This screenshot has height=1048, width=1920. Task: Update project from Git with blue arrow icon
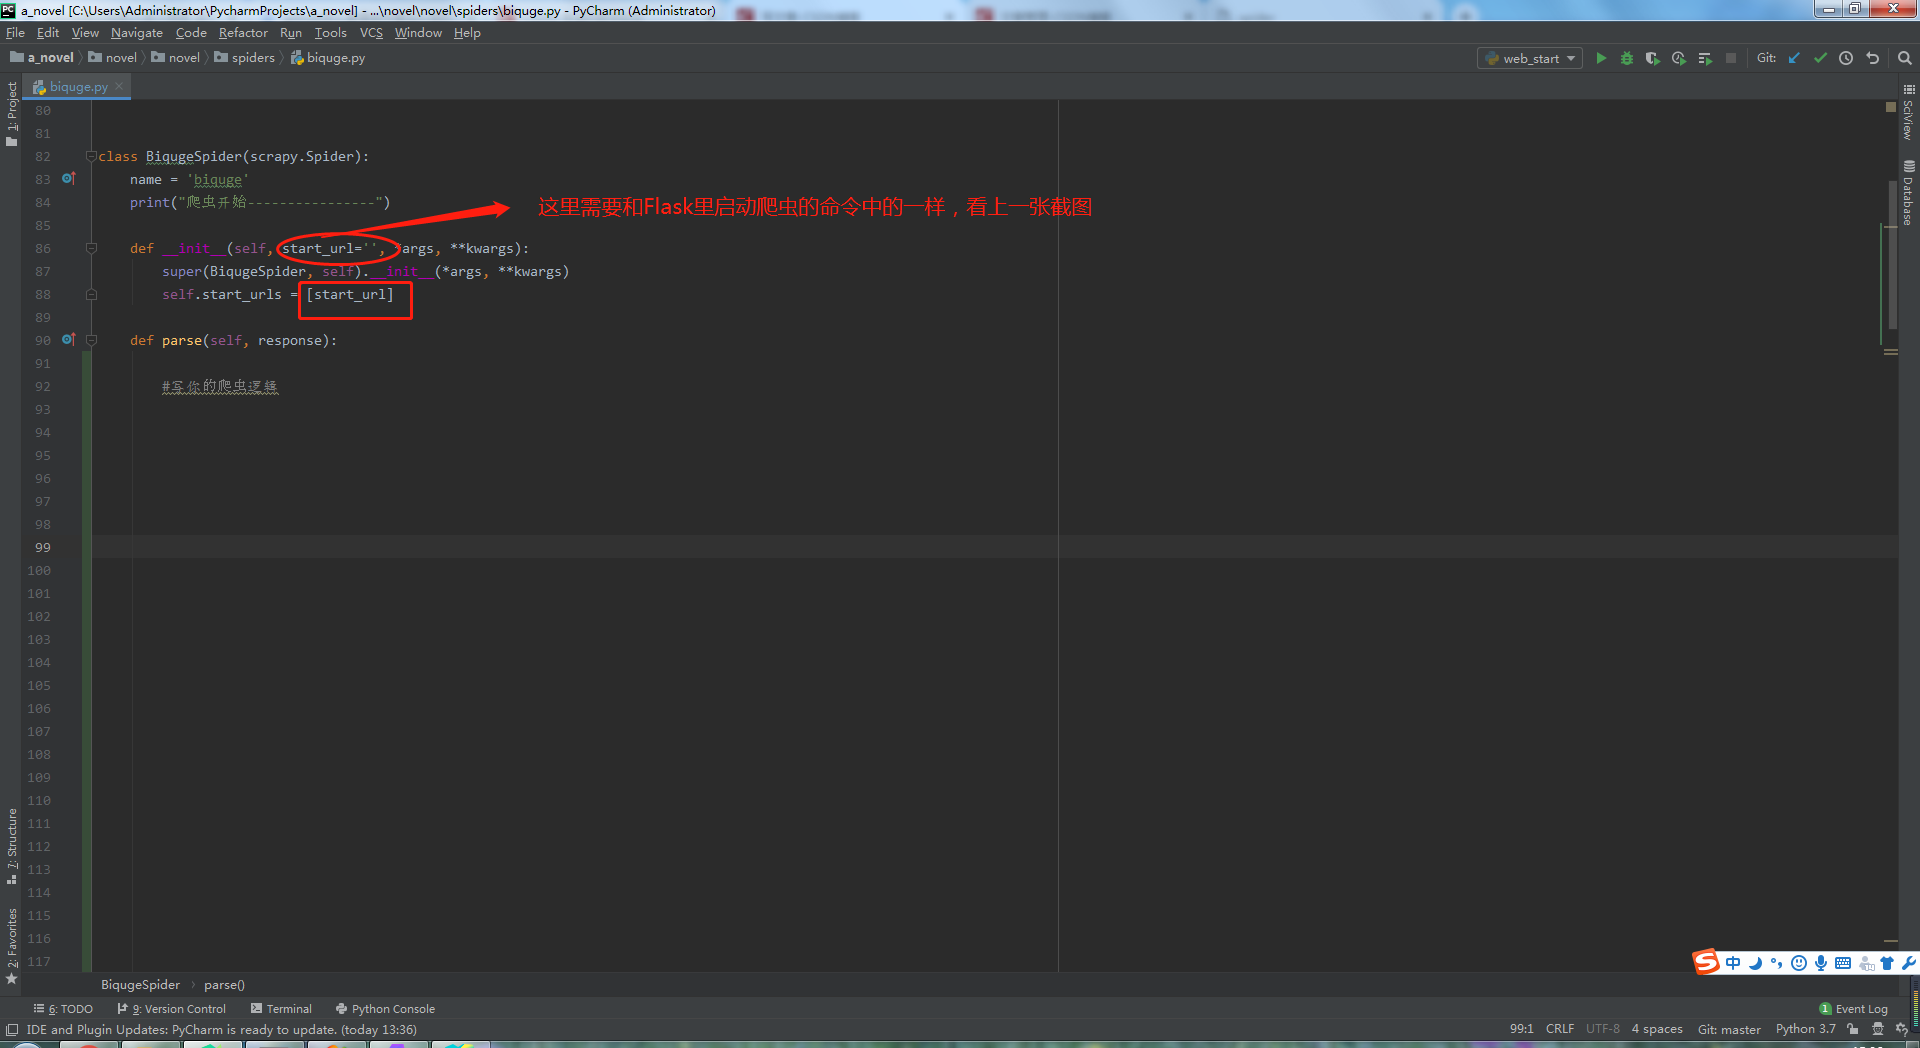click(1793, 58)
